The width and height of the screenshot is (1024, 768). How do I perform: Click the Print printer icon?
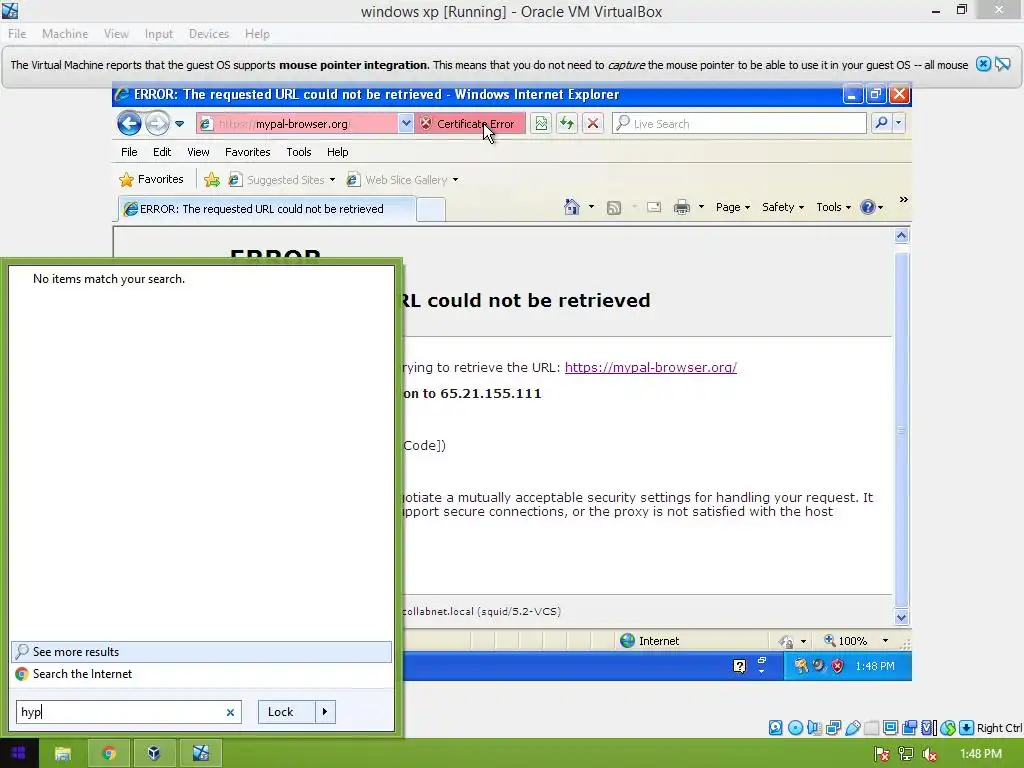tap(682, 208)
